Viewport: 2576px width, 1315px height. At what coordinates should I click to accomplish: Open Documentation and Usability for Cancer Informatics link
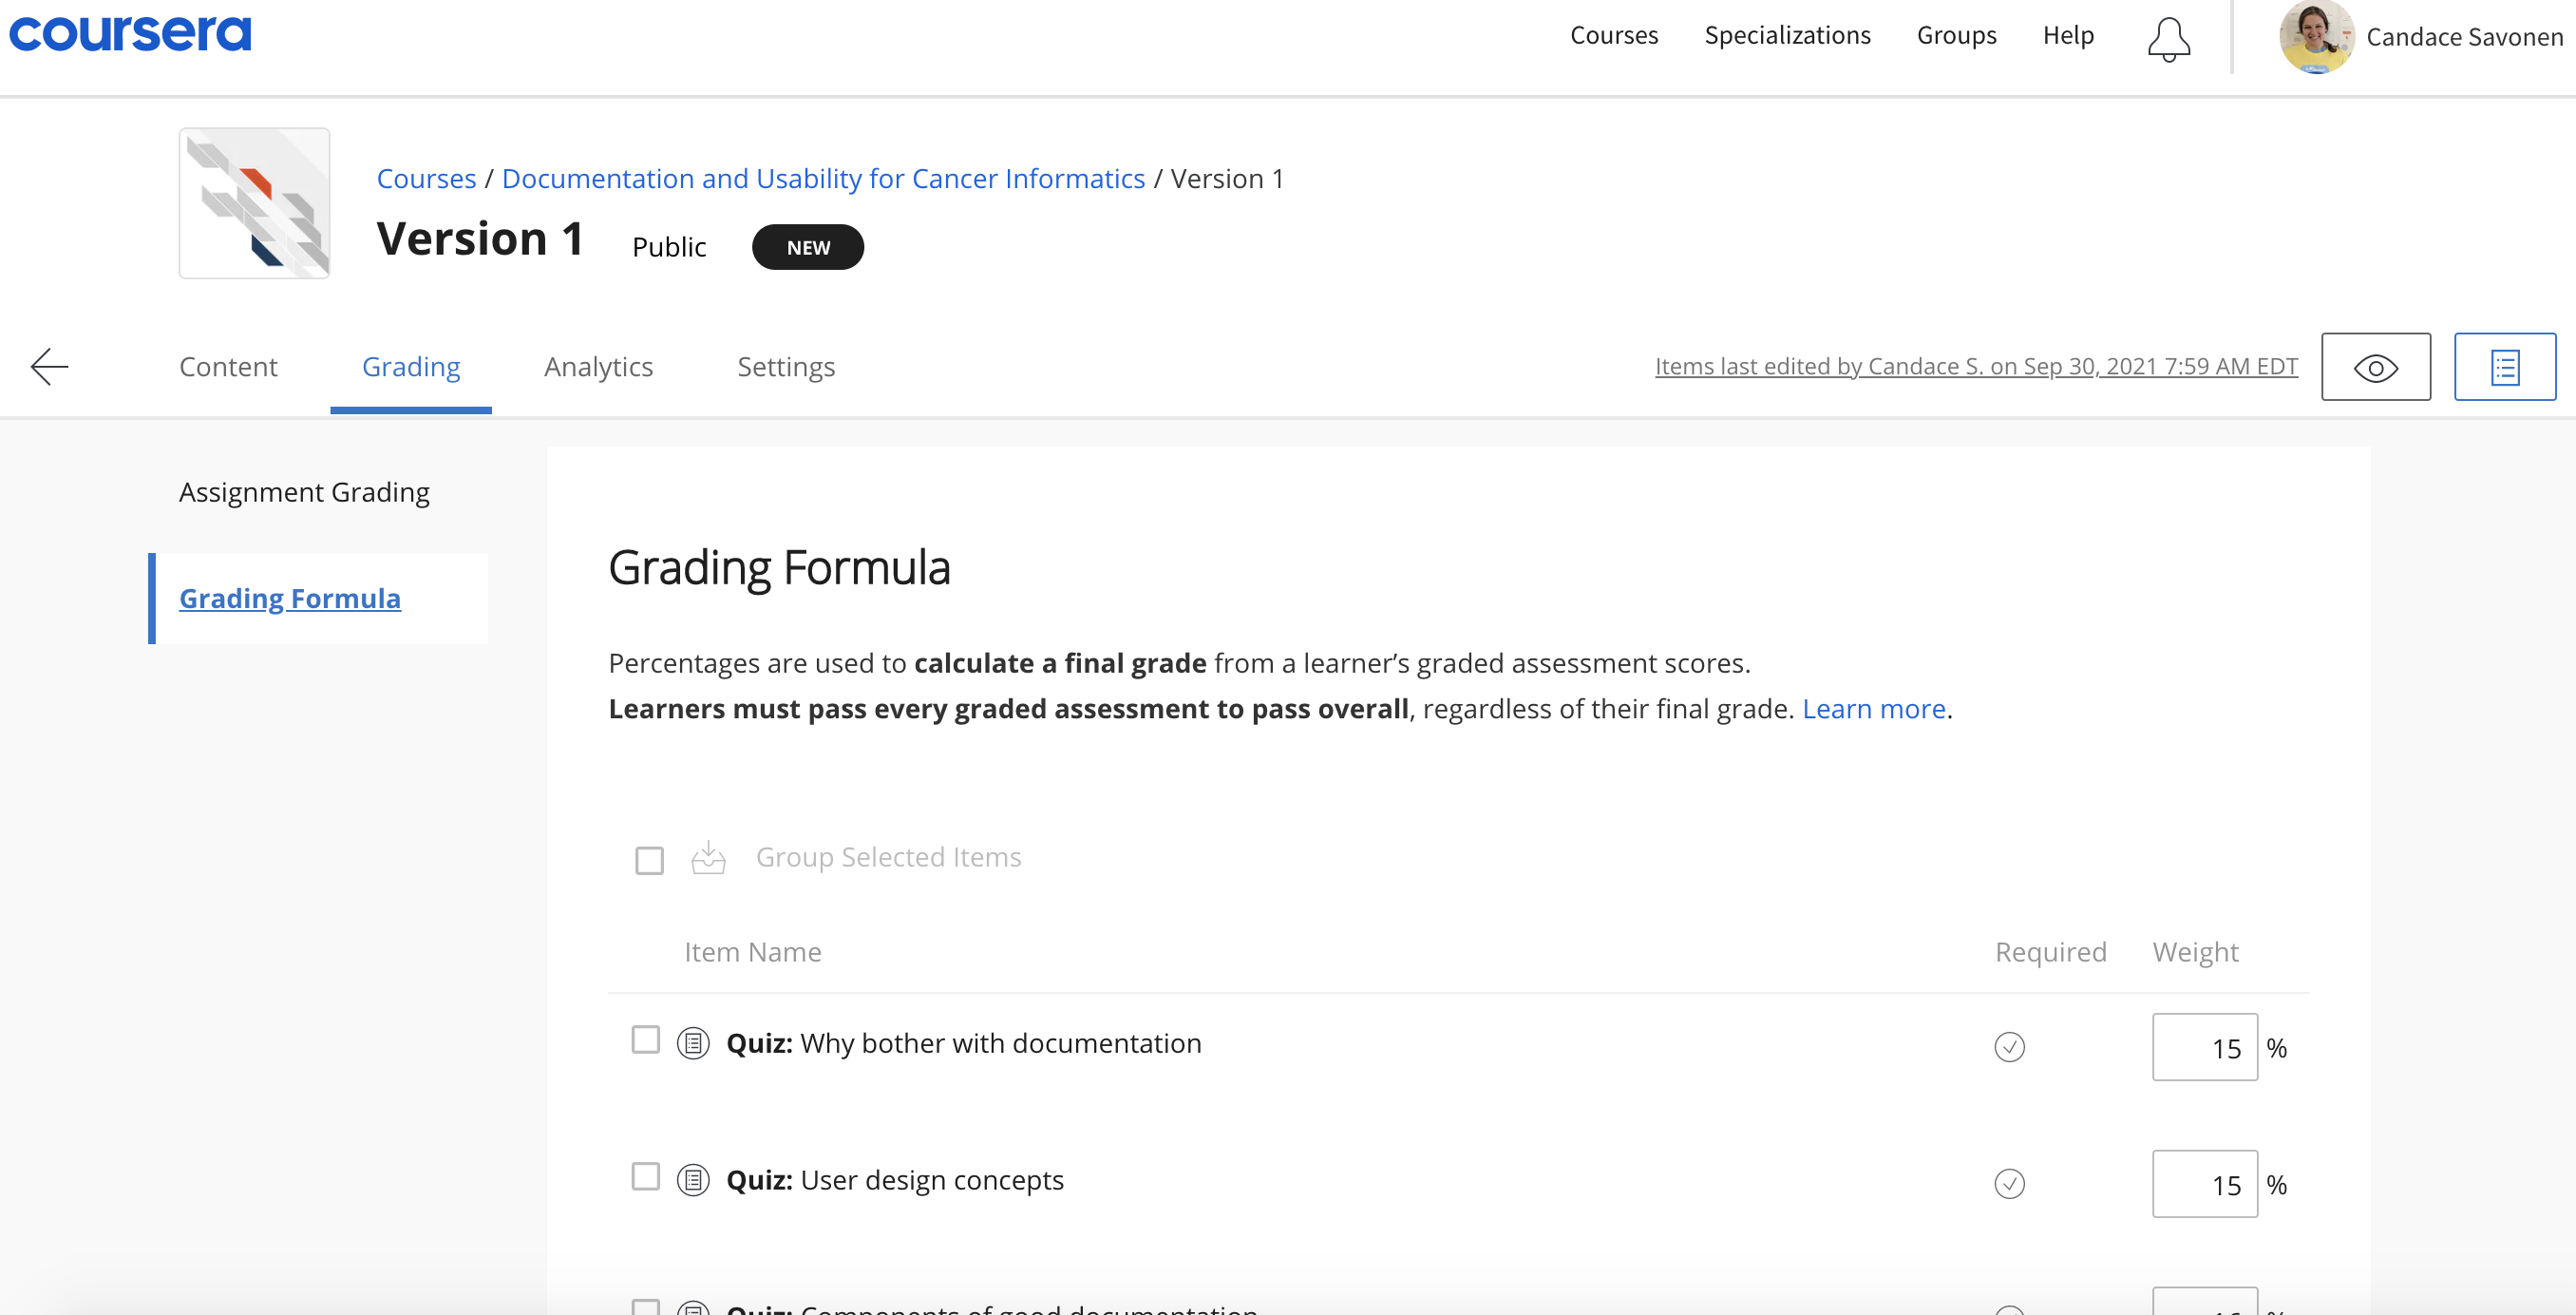pos(823,178)
